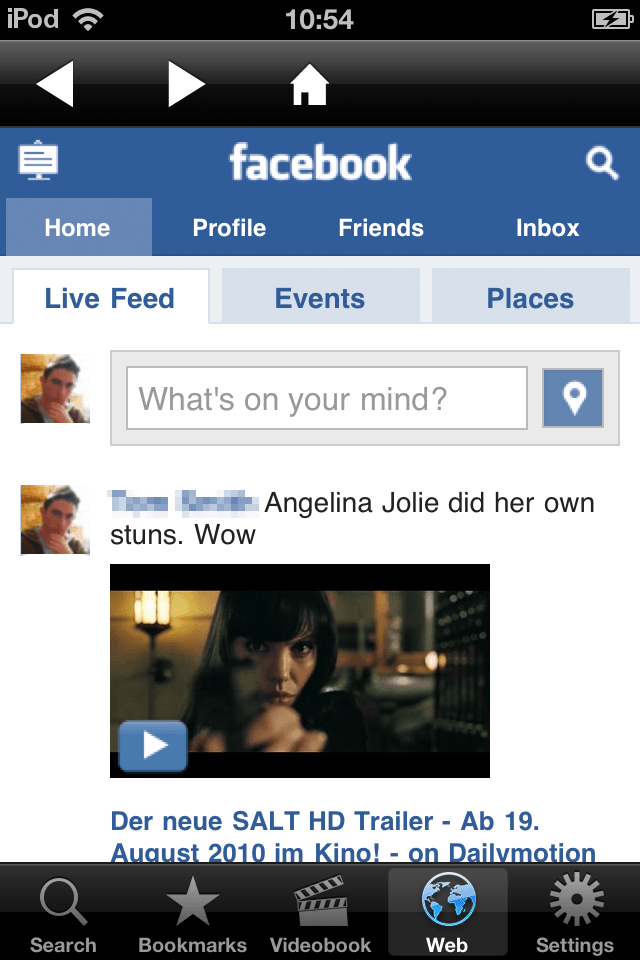Tap the post text 'Angelina Jolie did her own stuns'
The image size is (640, 960).
coord(352,519)
